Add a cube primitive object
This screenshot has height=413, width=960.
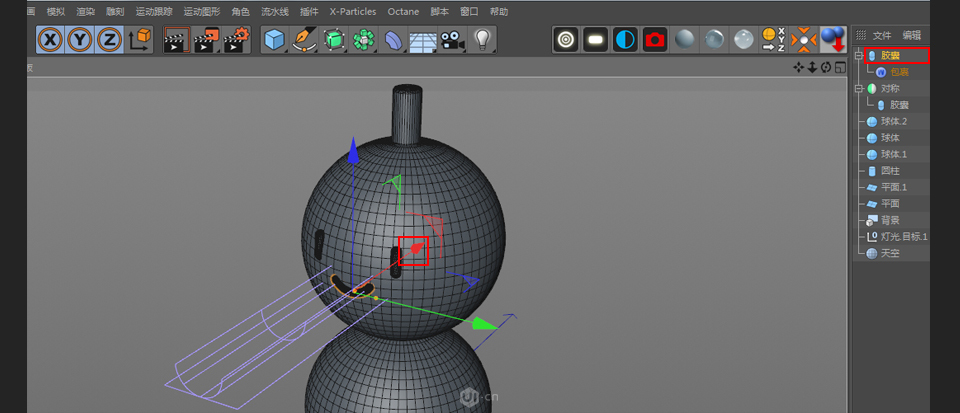point(275,40)
